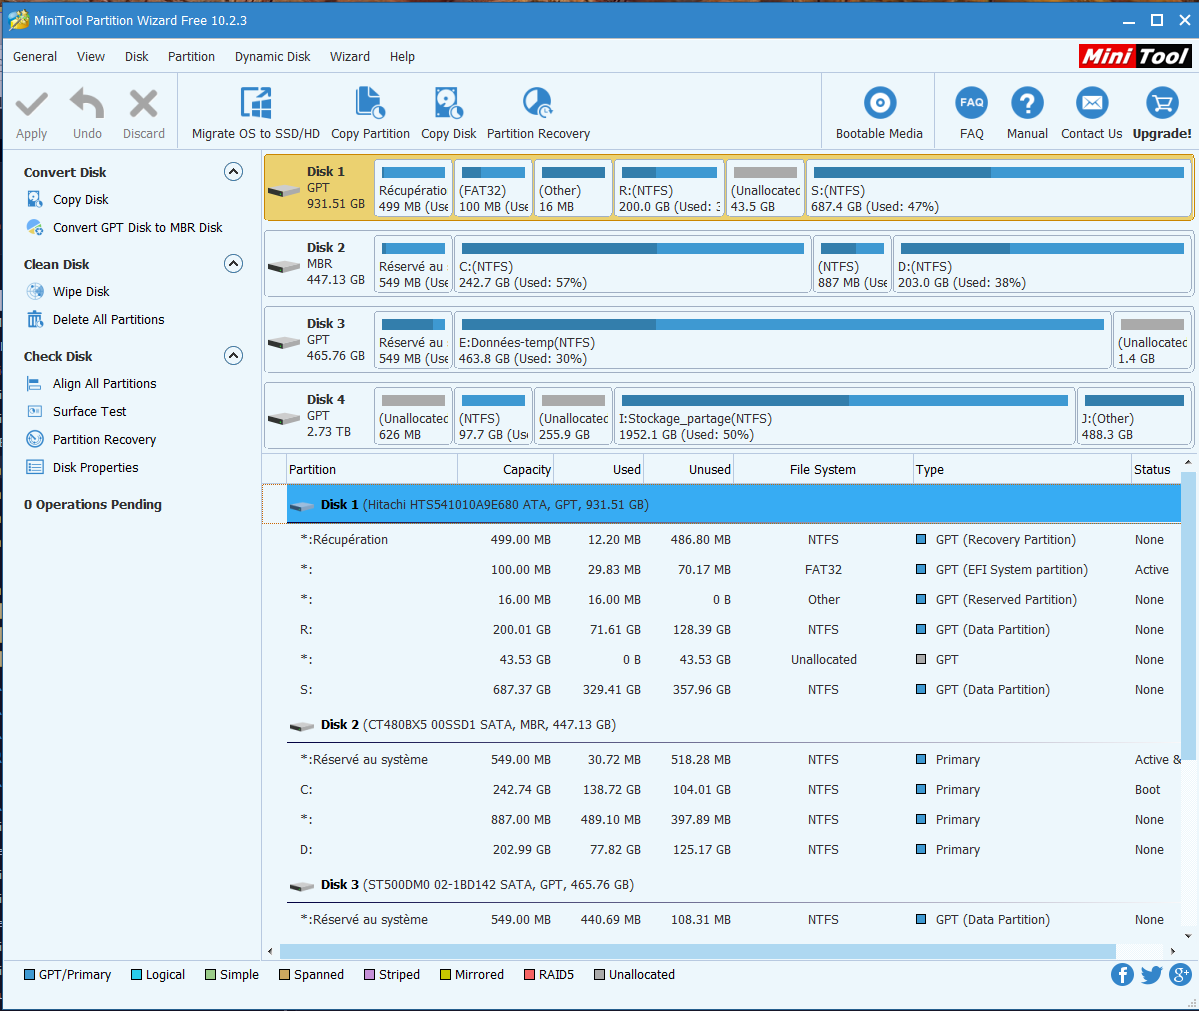Open the Dynamic Disk menu
This screenshot has height=1011, width=1199.
[x=272, y=57]
